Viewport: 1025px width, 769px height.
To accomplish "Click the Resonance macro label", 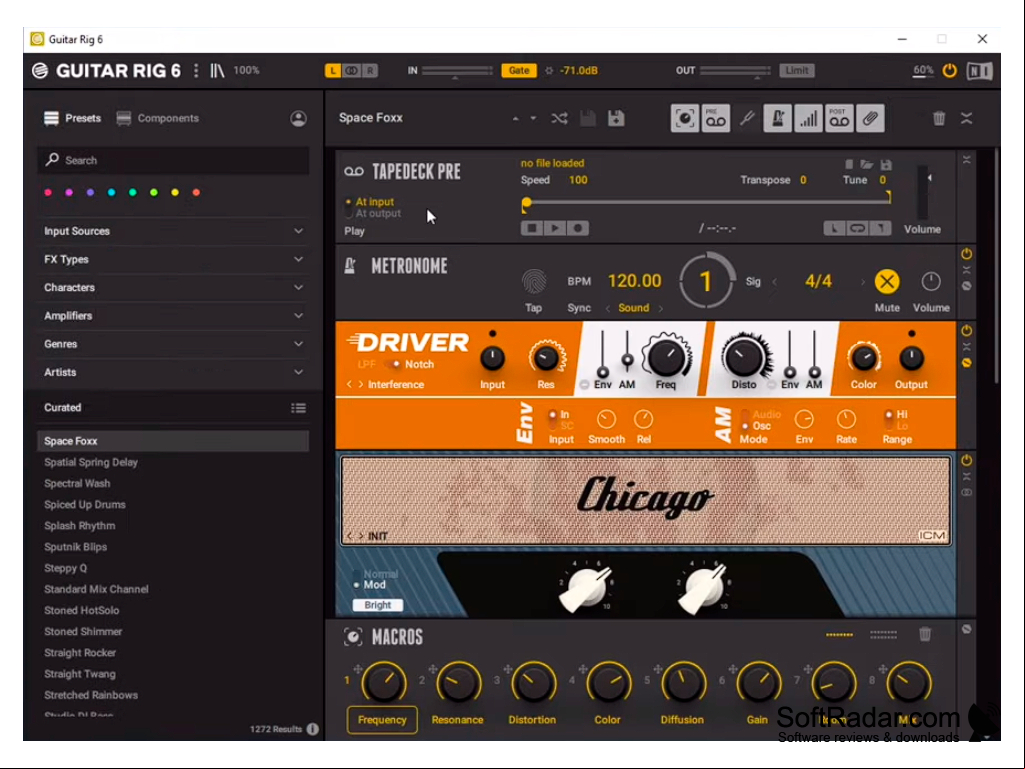I will tap(457, 719).
